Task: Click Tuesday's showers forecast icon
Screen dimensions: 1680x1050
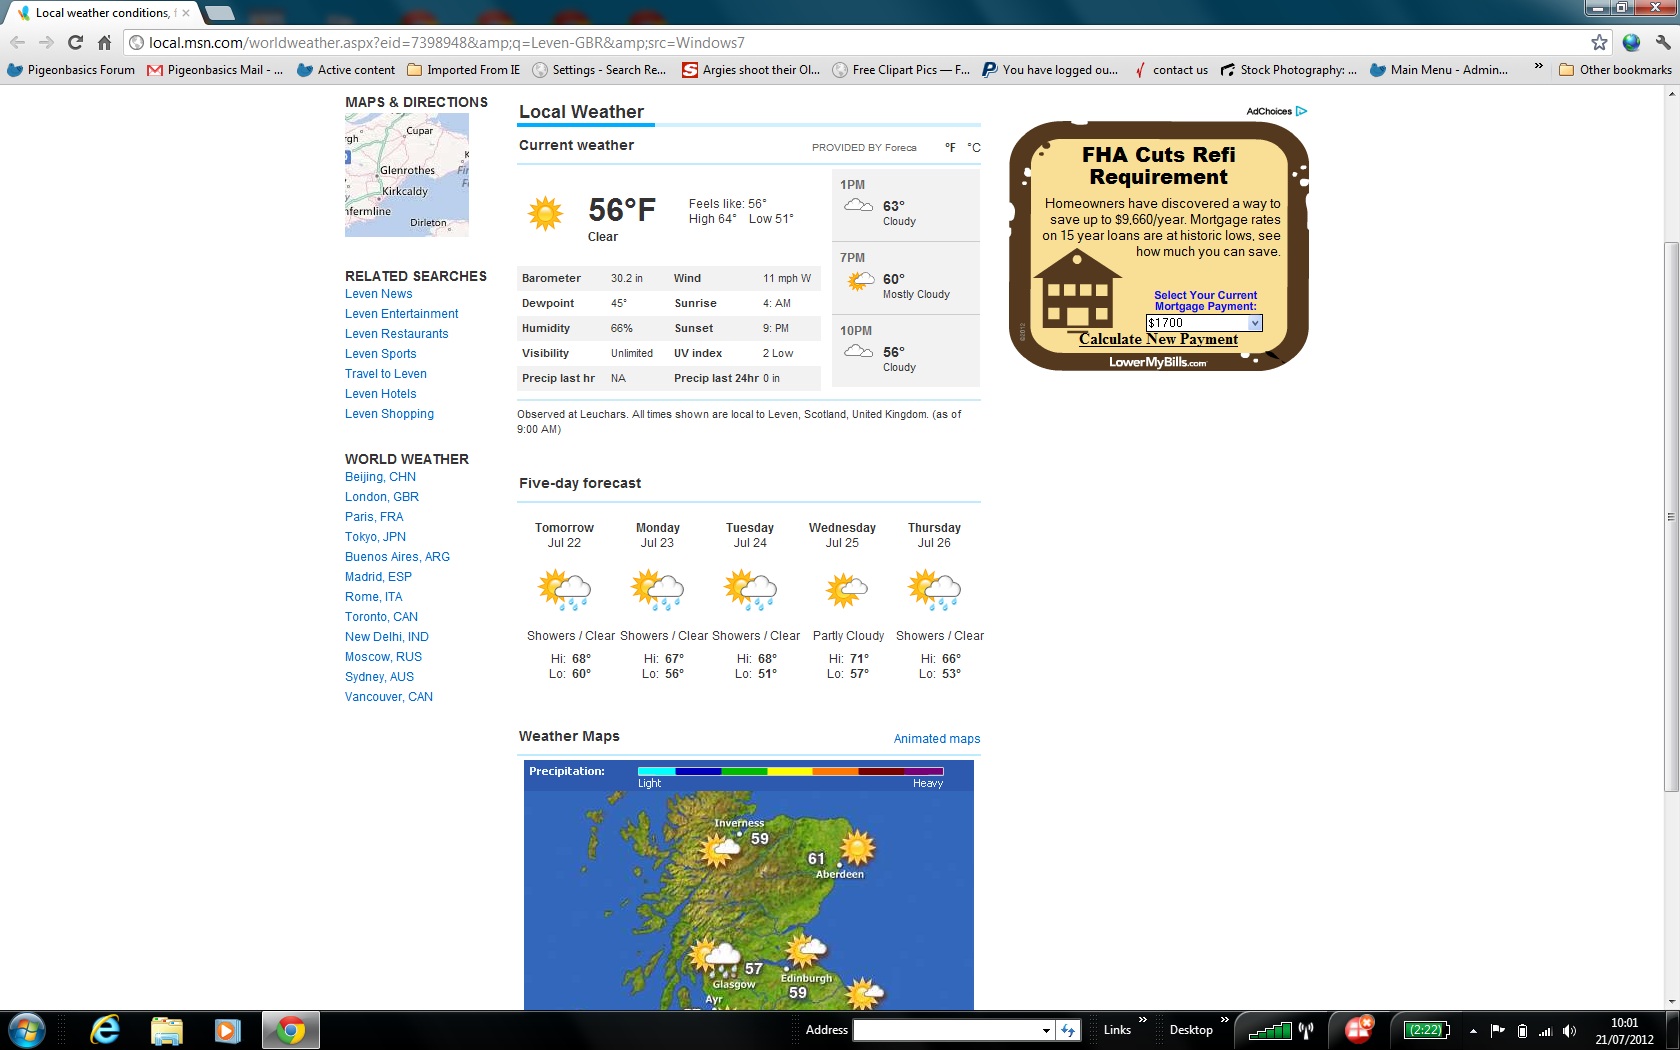Action: coord(750,589)
